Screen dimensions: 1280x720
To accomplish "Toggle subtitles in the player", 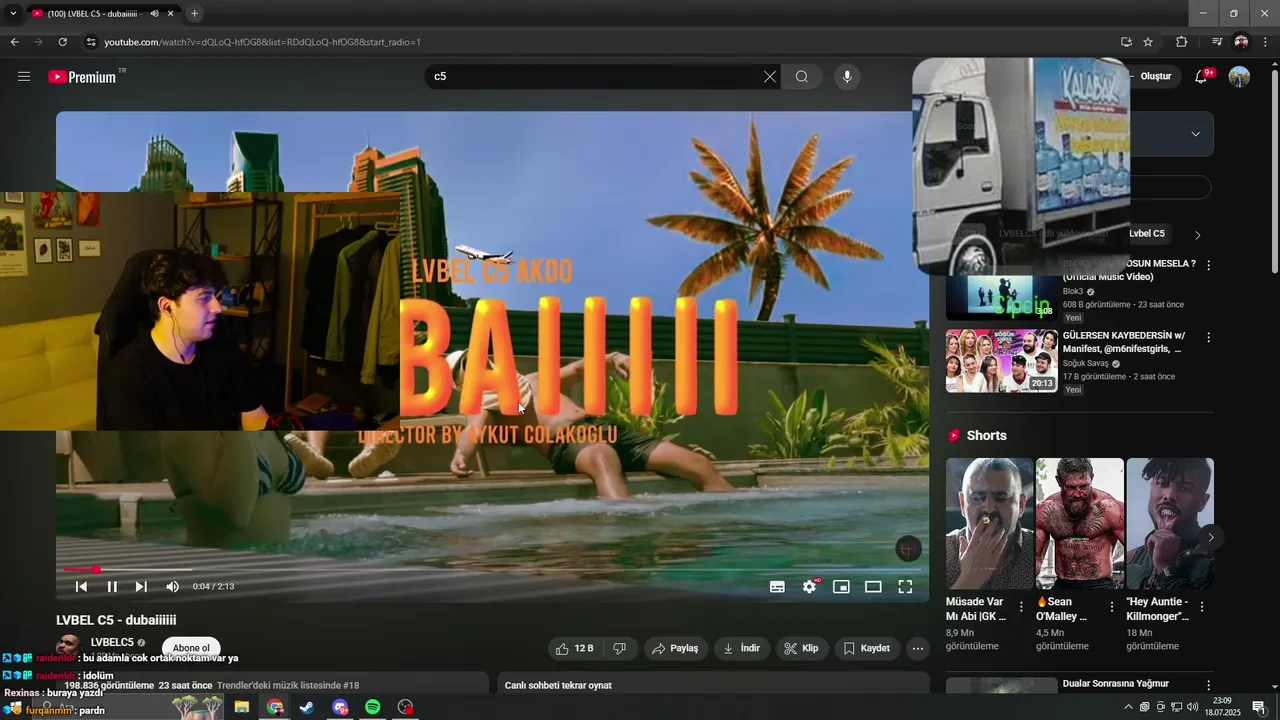I will [777, 587].
